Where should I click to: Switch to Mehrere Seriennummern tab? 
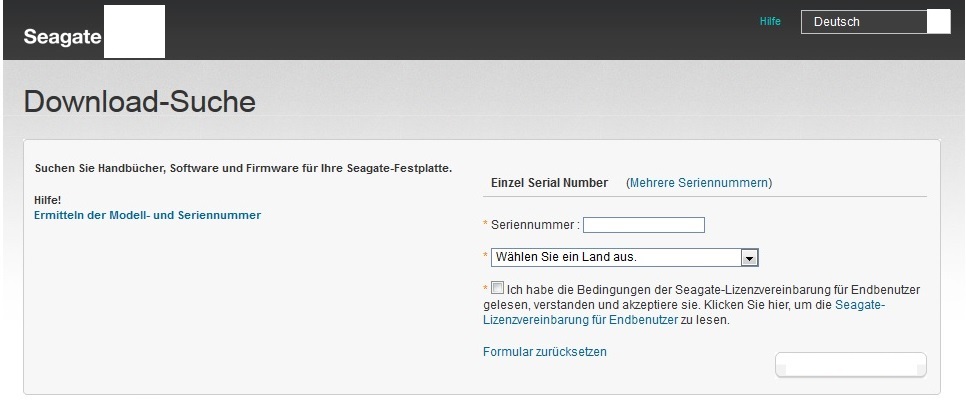[x=699, y=183]
